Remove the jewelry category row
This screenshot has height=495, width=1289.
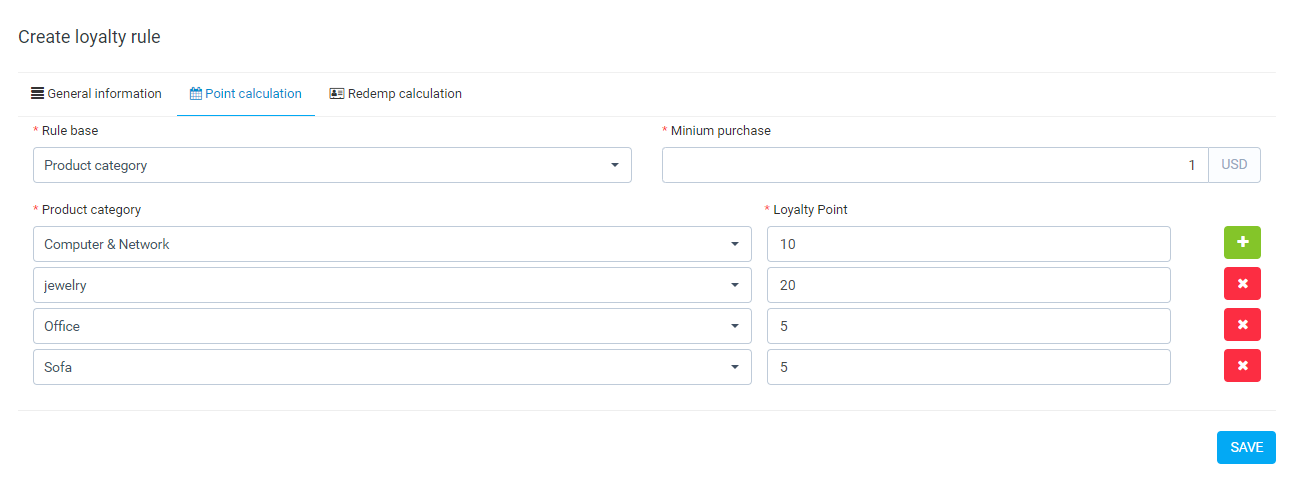[1242, 284]
